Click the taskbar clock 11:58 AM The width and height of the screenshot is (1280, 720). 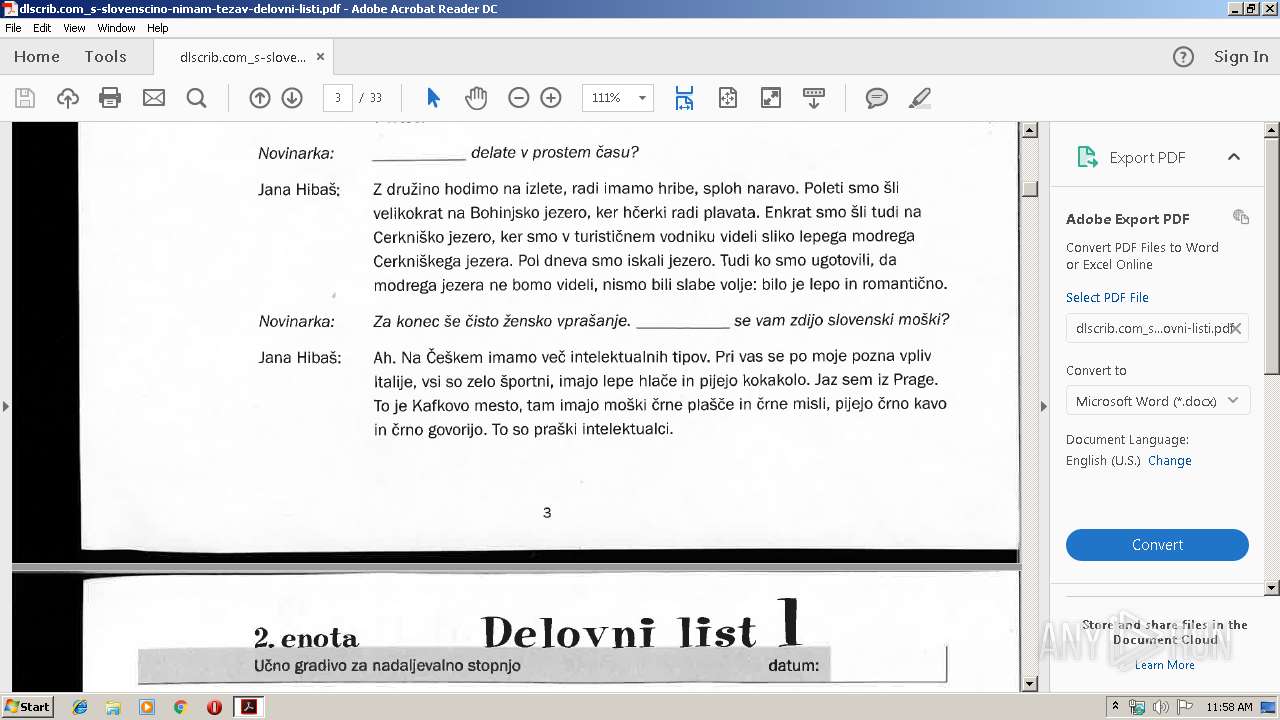click(1229, 707)
